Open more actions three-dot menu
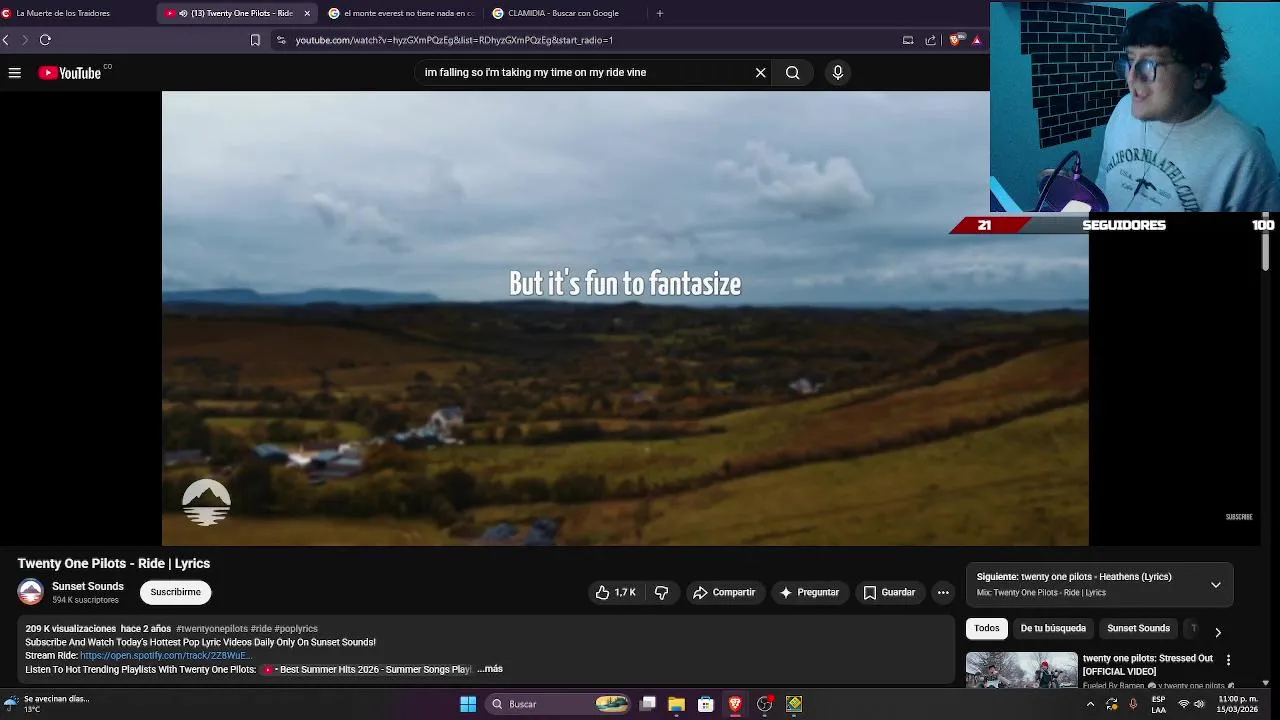1280x720 pixels. click(943, 592)
